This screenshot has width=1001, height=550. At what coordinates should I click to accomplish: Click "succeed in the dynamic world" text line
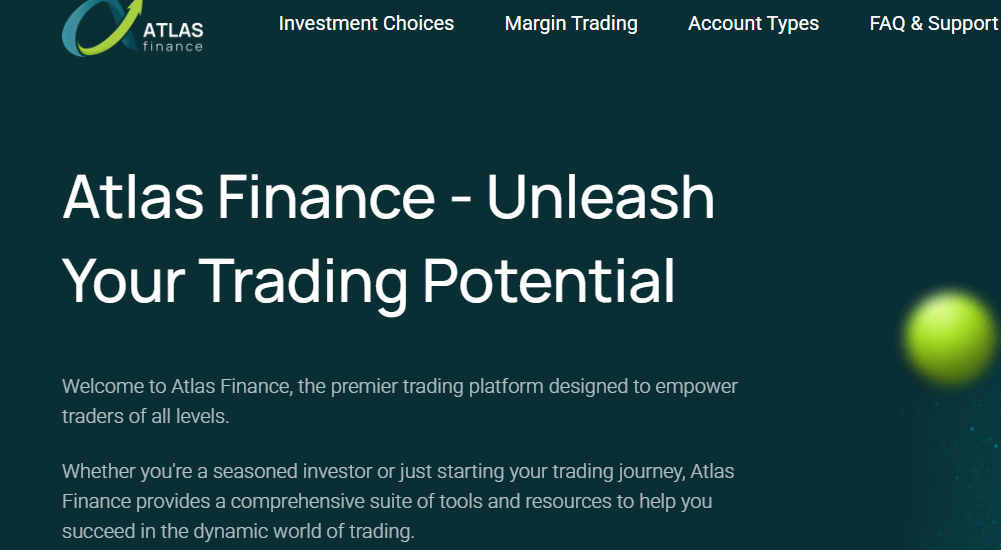[x=238, y=531]
